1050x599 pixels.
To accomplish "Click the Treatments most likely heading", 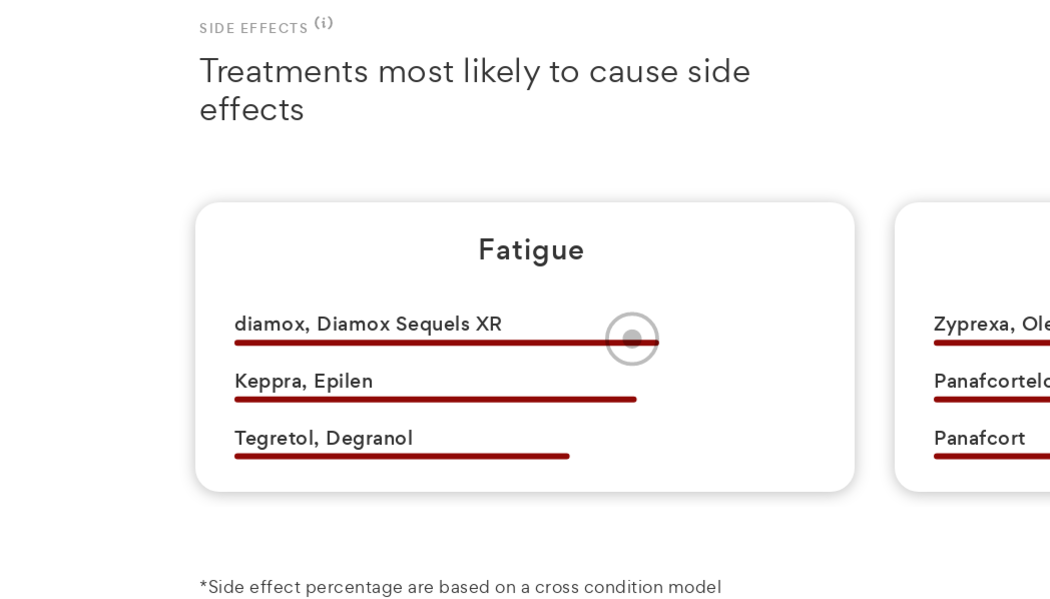I will (474, 90).
